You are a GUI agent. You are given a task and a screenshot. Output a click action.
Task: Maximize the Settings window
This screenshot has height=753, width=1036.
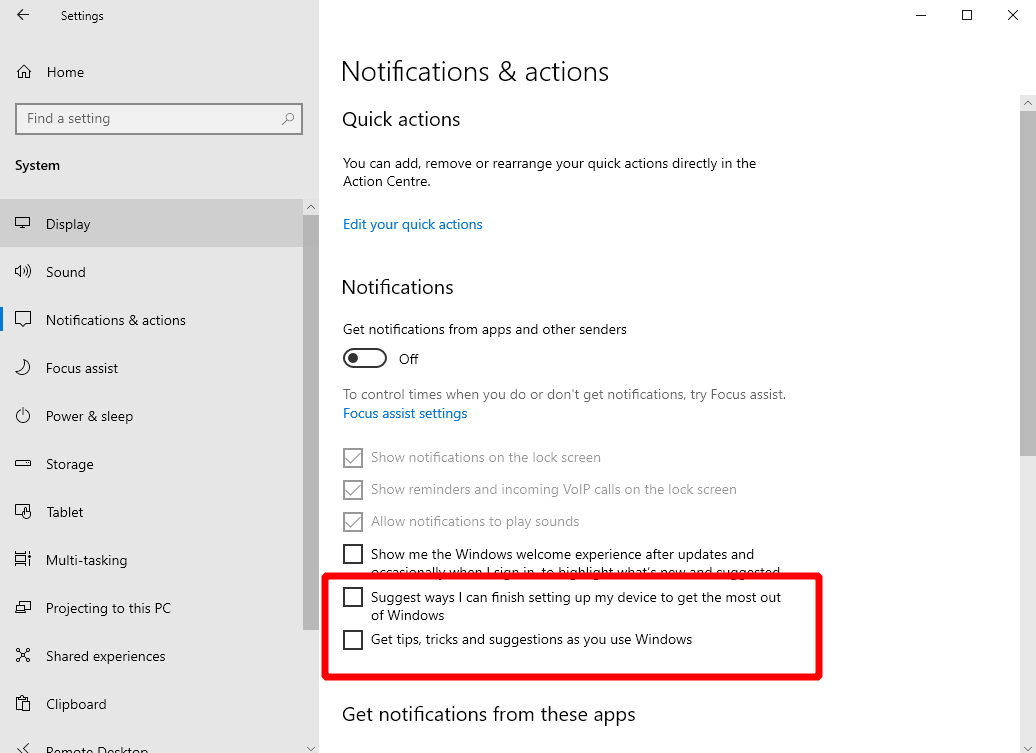967,15
